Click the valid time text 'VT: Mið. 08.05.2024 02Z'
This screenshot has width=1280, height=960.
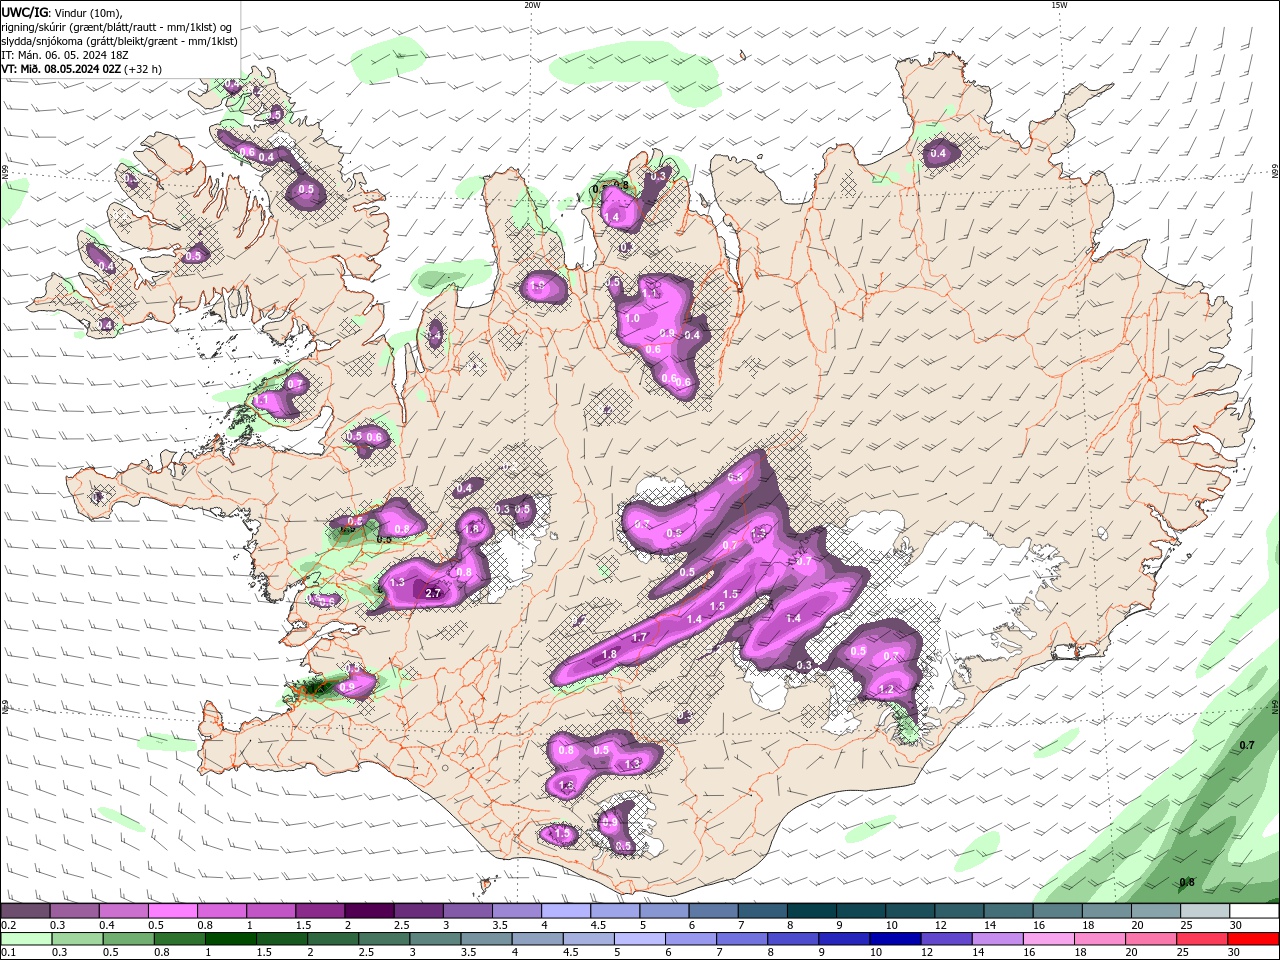(x=62, y=69)
